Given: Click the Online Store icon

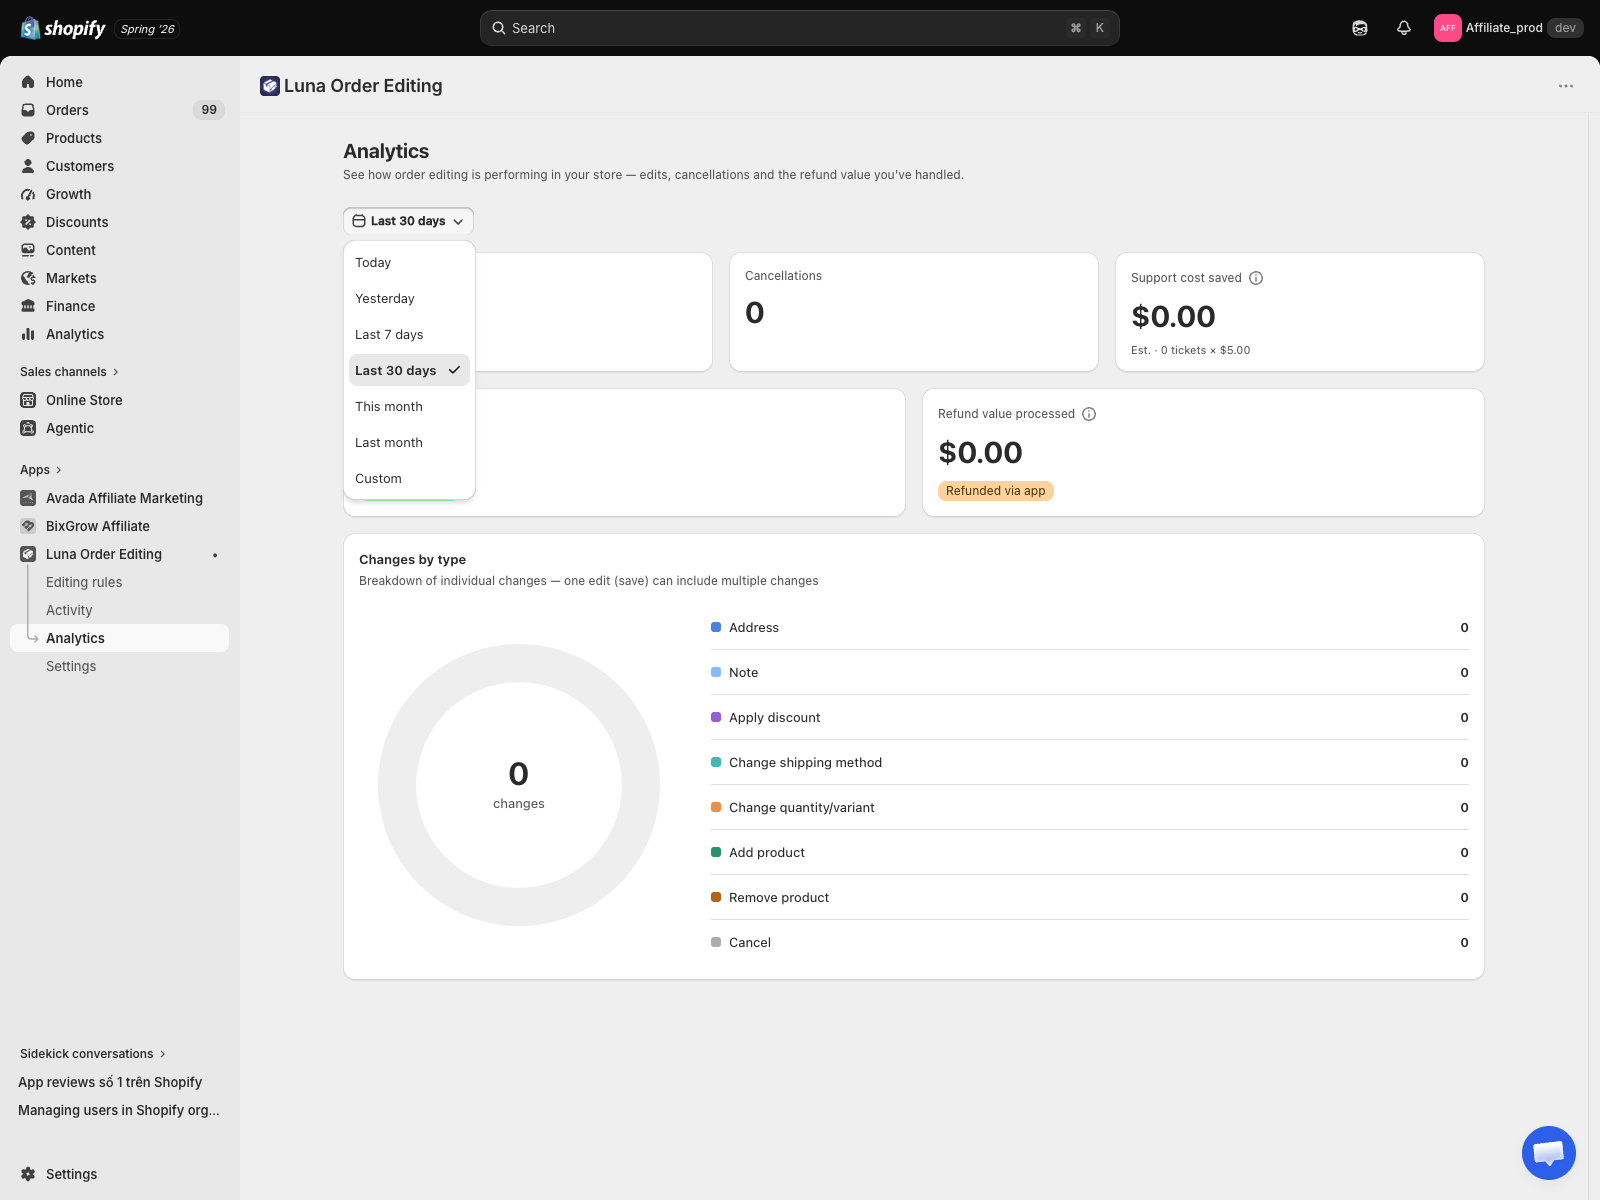Looking at the screenshot, I should coord(28,400).
